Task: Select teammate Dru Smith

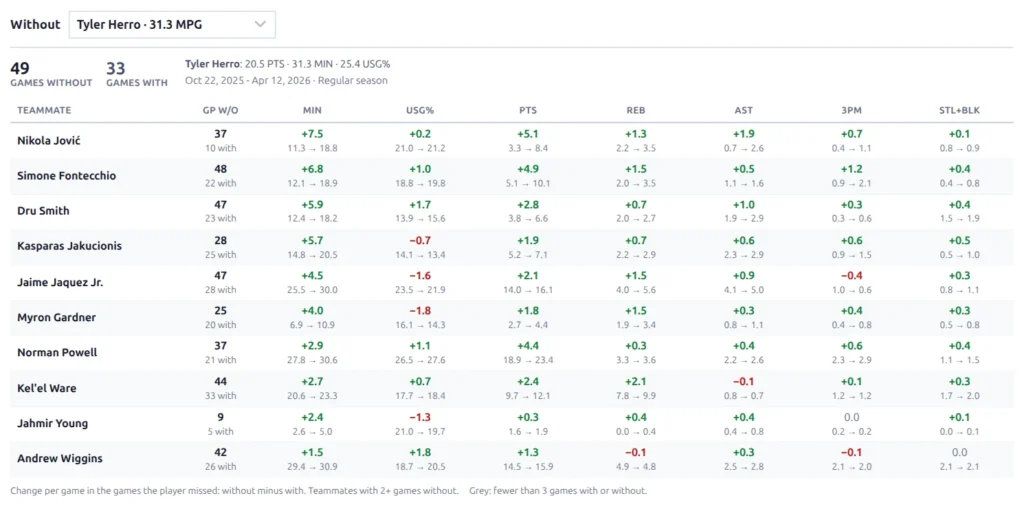Action: click(x=43, y=211)
